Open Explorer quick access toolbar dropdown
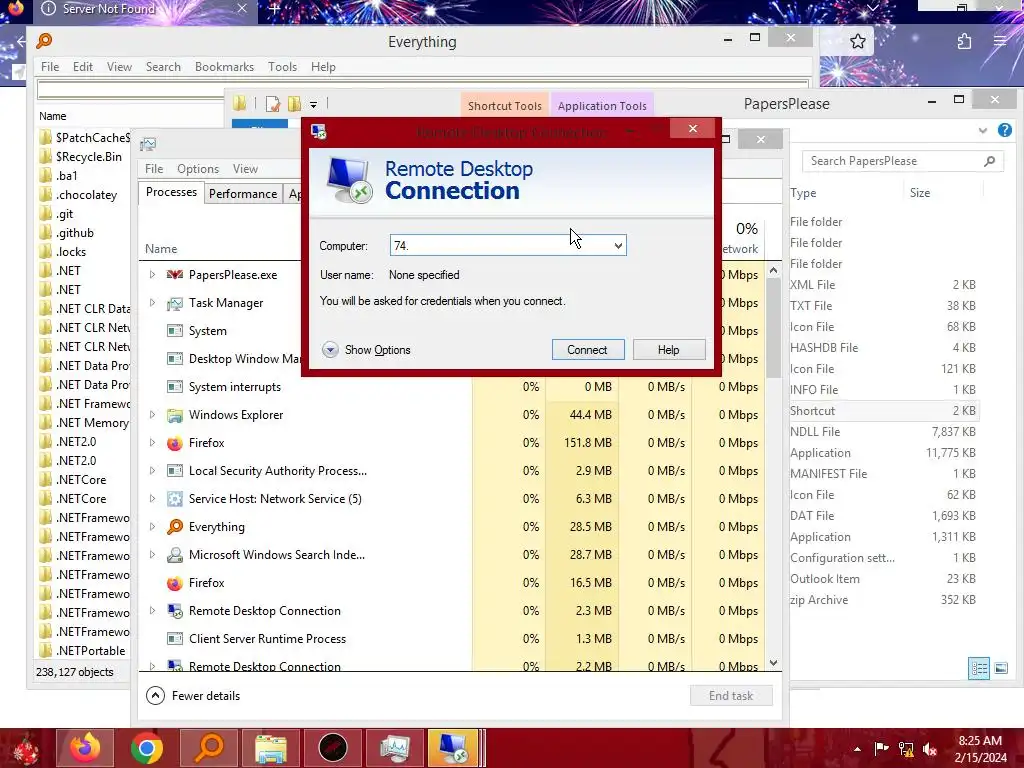Image resolution: width=1024 pixels, height=768 pixels. coord(313,104)
